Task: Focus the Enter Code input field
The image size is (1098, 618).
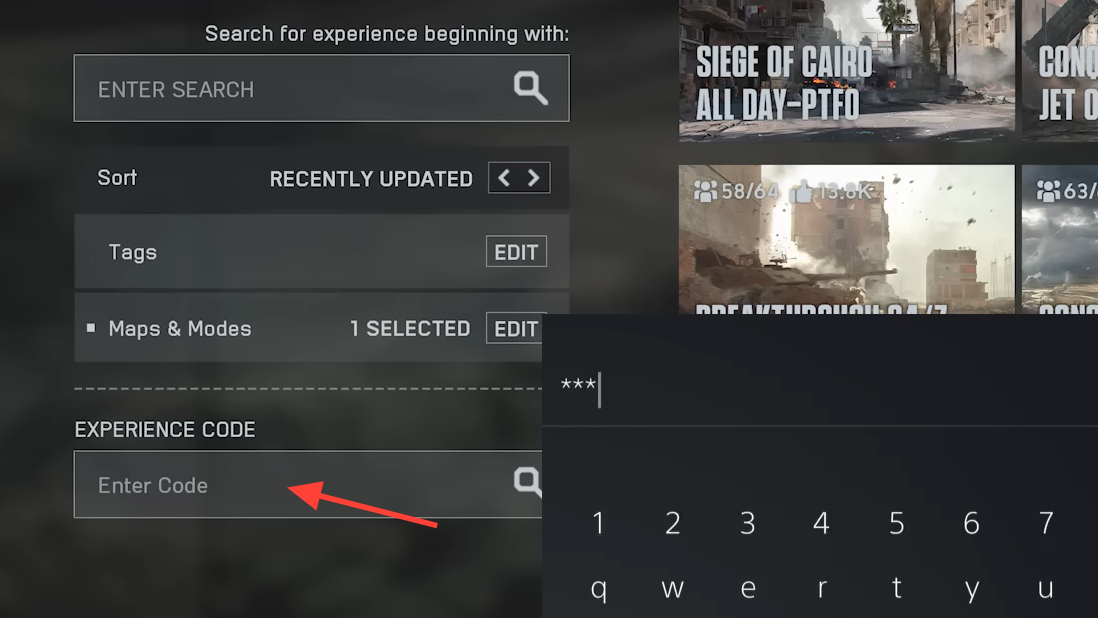Action: (308, 484)
